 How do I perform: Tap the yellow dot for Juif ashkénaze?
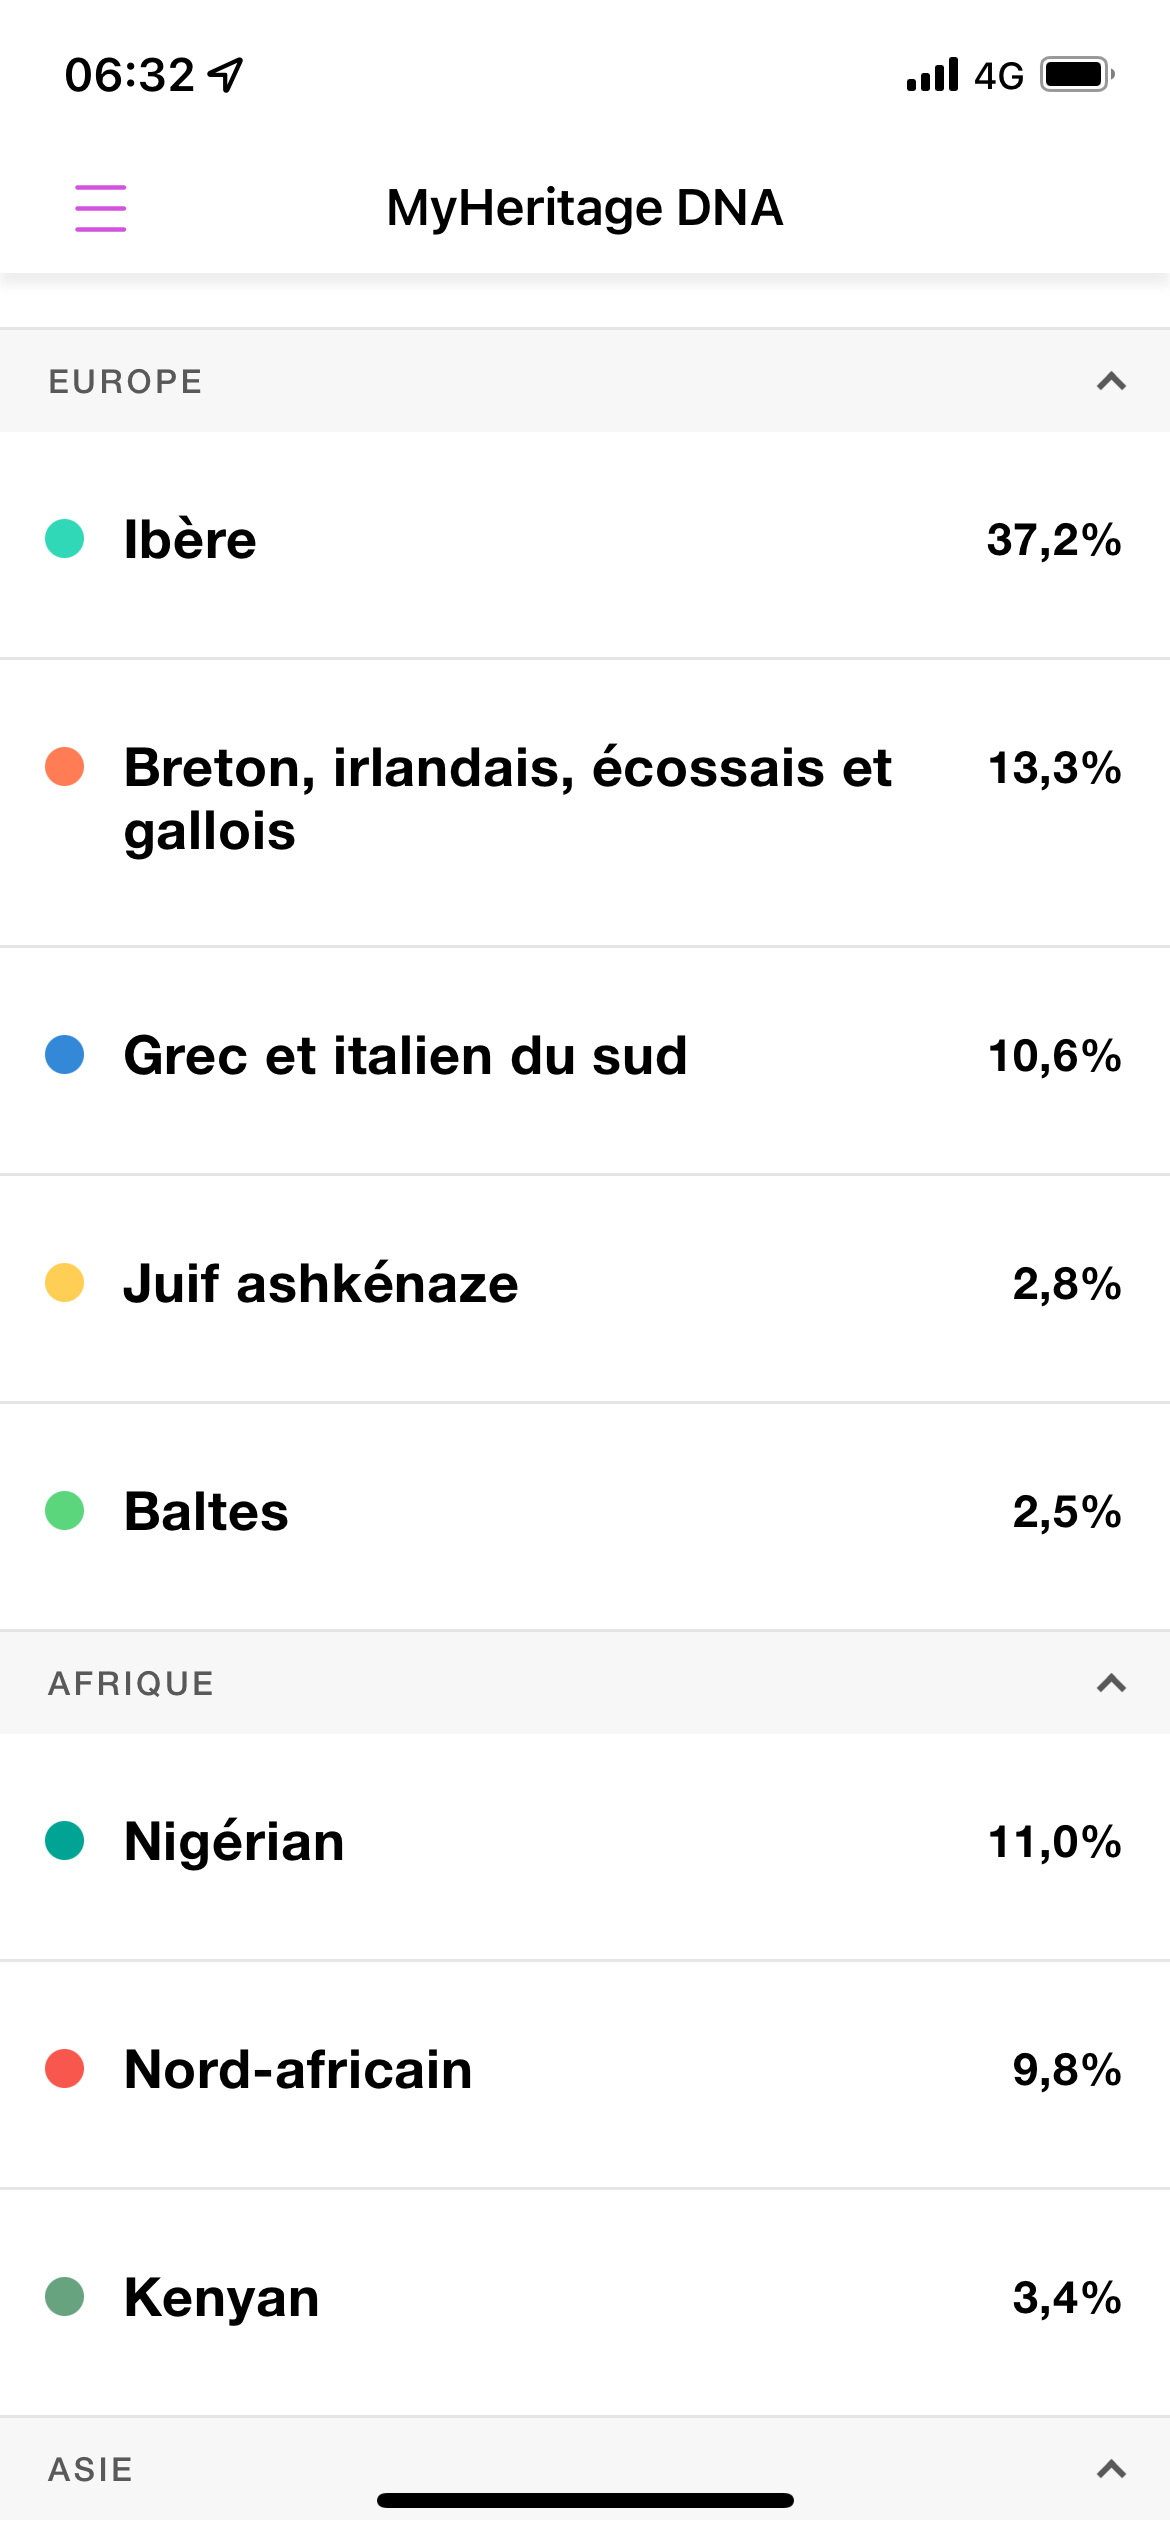coord(65,1283)
